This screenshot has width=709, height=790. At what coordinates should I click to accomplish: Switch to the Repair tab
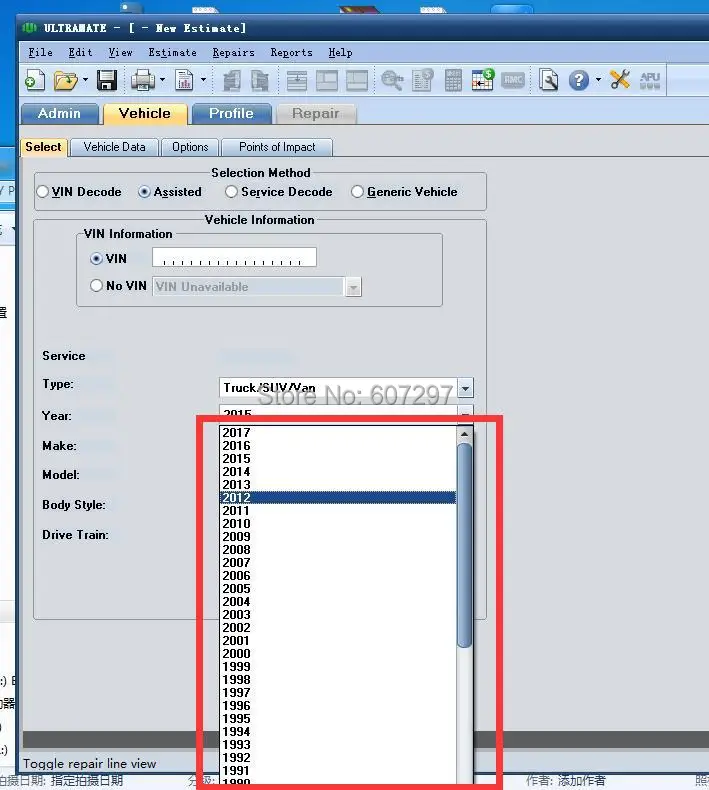[315, 113]
